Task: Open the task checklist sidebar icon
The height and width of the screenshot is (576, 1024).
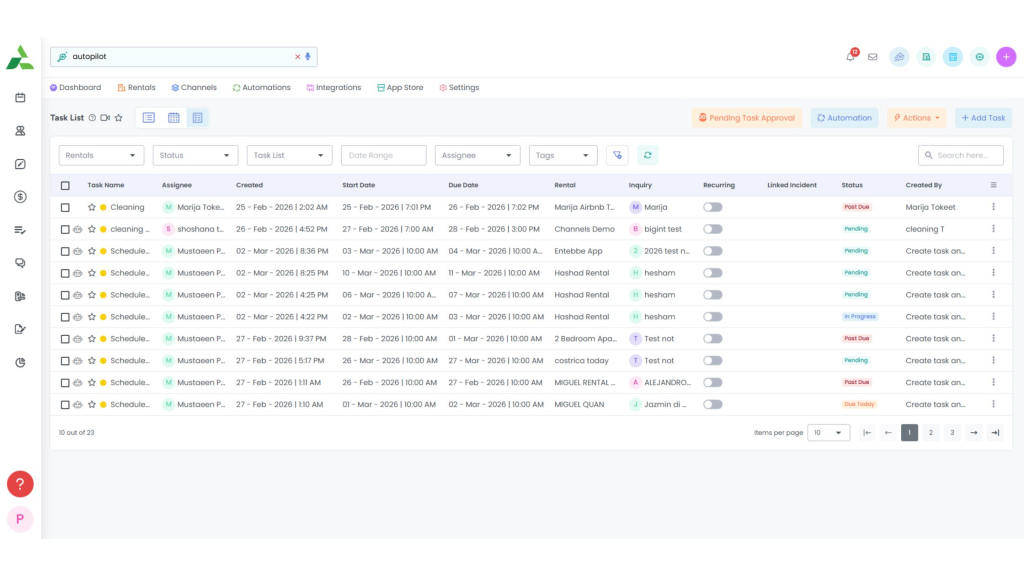Action: click(x=20, y=230)
